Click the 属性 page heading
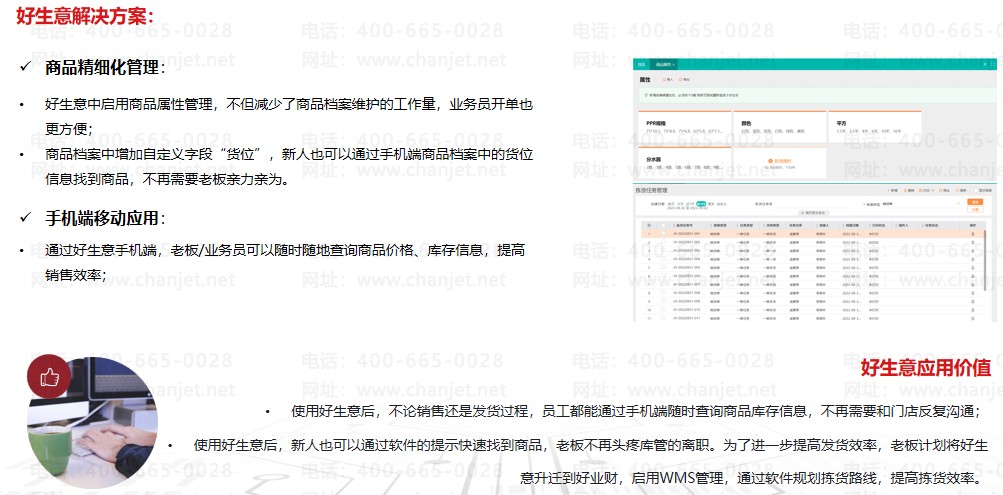This screenshot has width=1003, height=495. click(645, 79)
